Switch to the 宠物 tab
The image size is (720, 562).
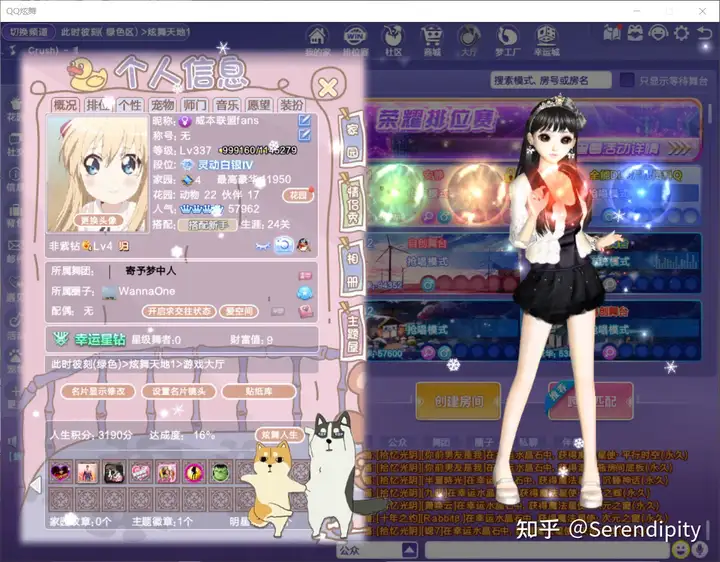tap(163, 105)
